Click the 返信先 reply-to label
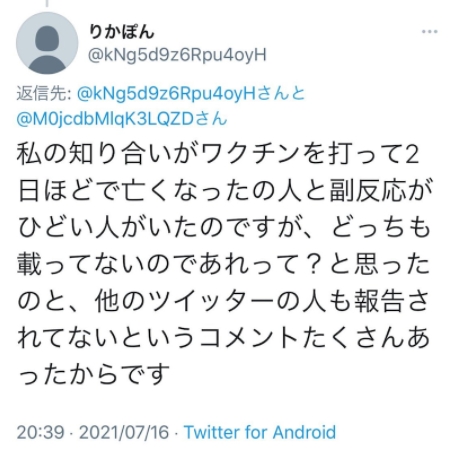This screenshot has height=452, width=455. pyautogui.click(x=43, y=94)
